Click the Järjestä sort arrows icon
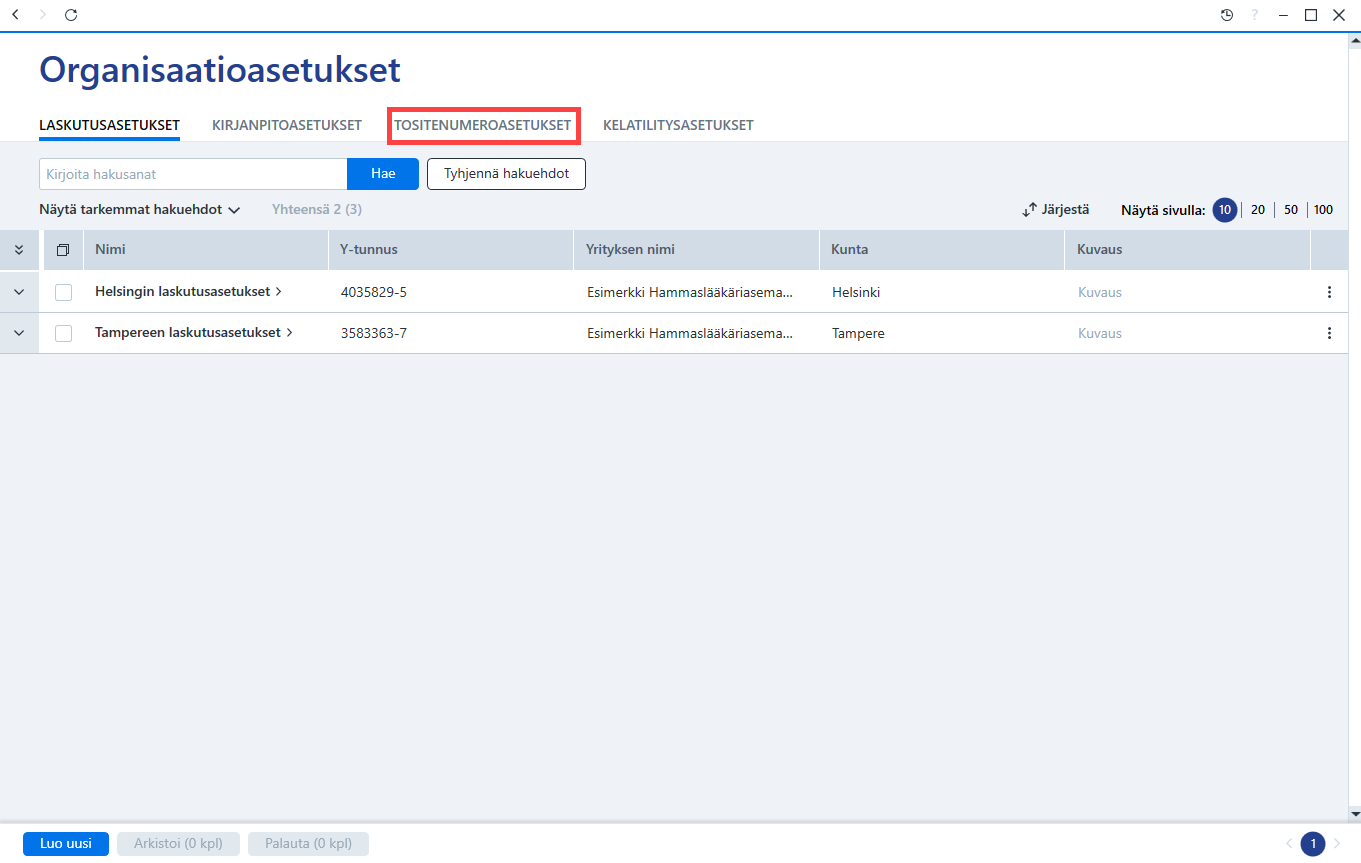Viewport: 1361px width, 863px height. click(1029, 210)
